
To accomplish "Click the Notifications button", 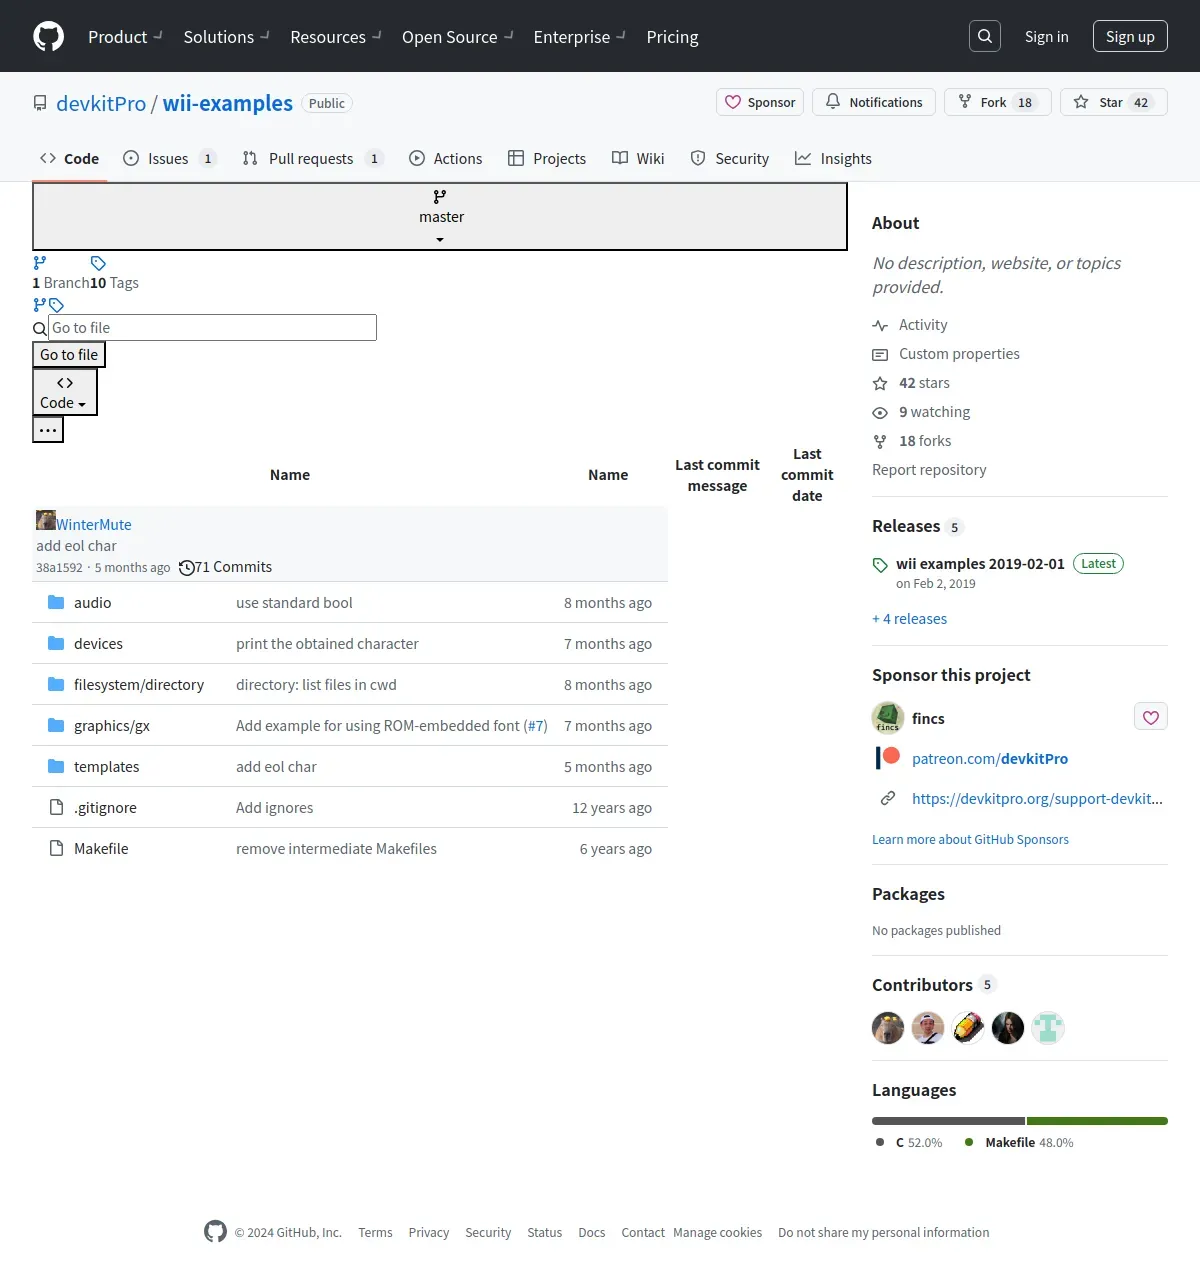I will coord(874,102).
